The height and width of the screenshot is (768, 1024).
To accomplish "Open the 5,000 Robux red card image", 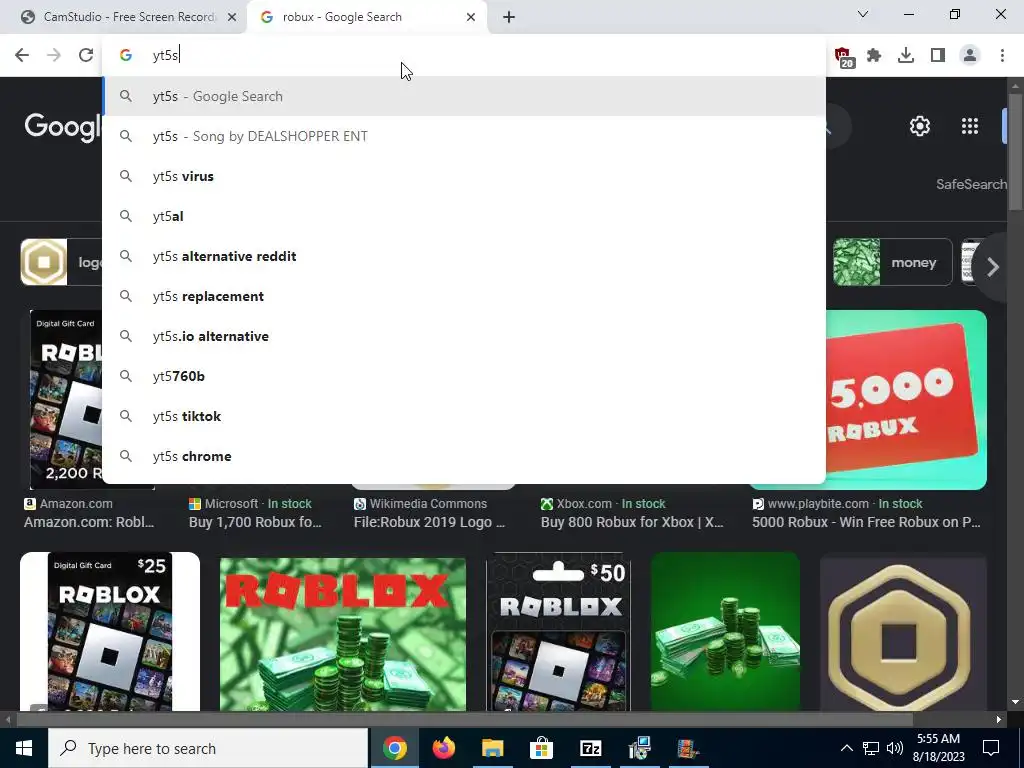I will pyautogui.click(x=906, y=400).
